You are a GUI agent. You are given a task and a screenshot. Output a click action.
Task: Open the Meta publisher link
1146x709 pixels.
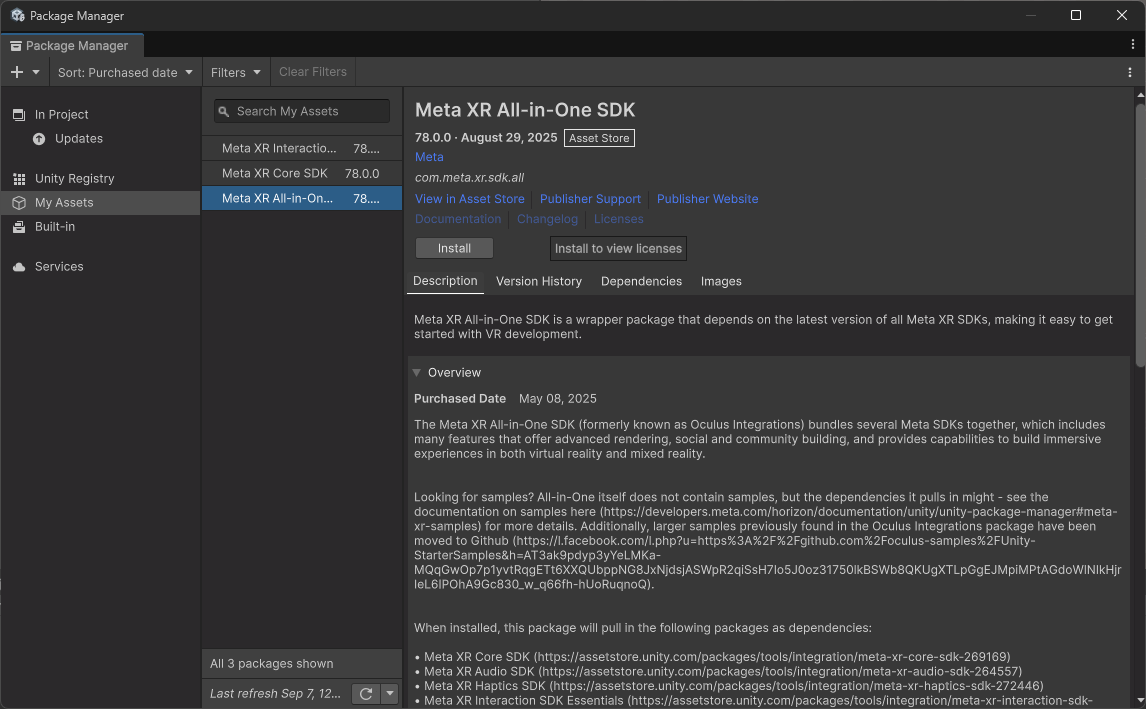tap(429, 157)
